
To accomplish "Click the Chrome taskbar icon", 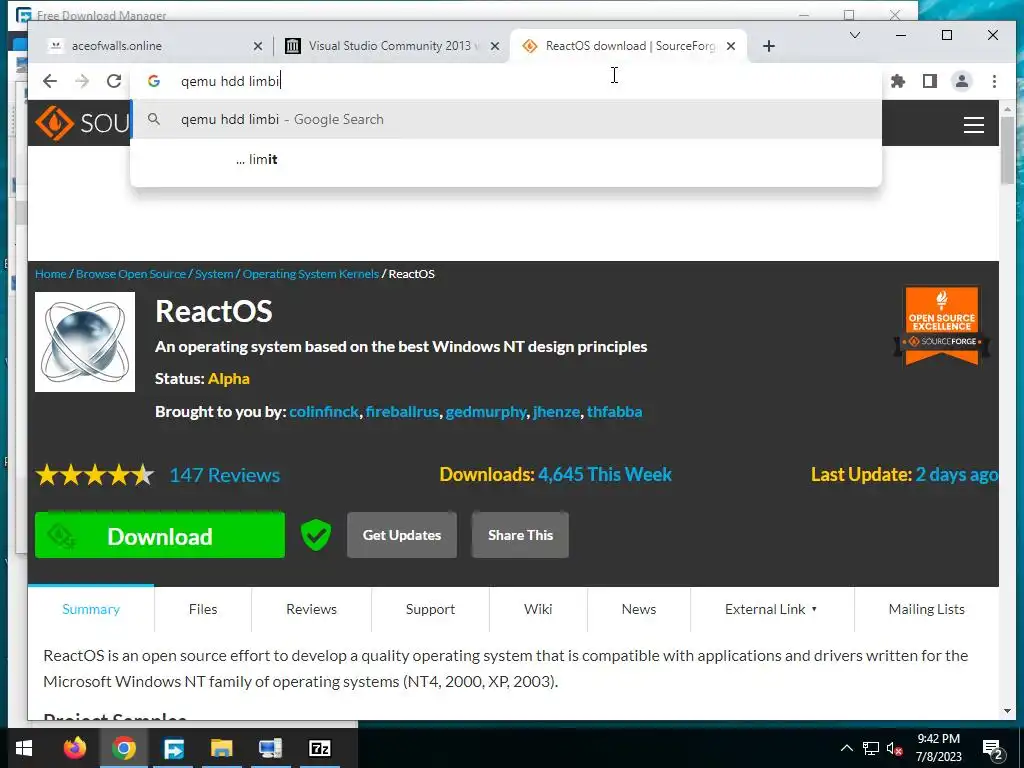I will [x=123, y=748].
